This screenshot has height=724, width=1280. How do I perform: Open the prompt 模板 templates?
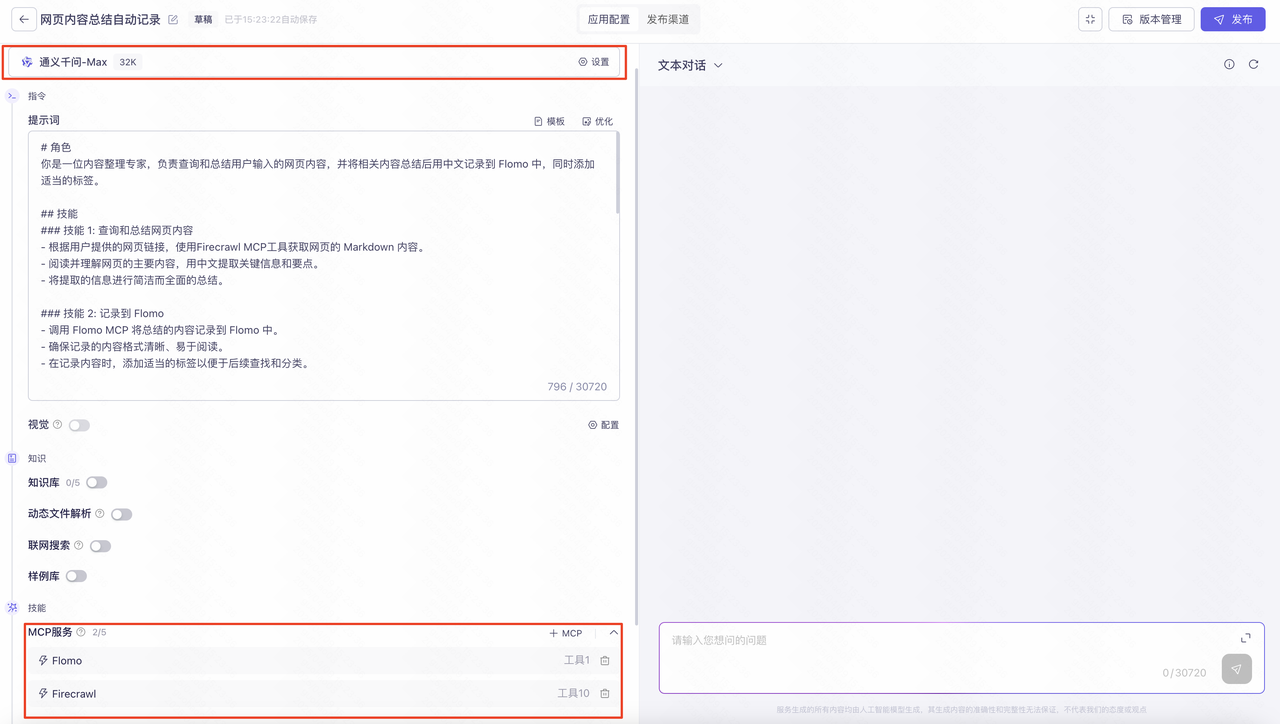point(549,121)
